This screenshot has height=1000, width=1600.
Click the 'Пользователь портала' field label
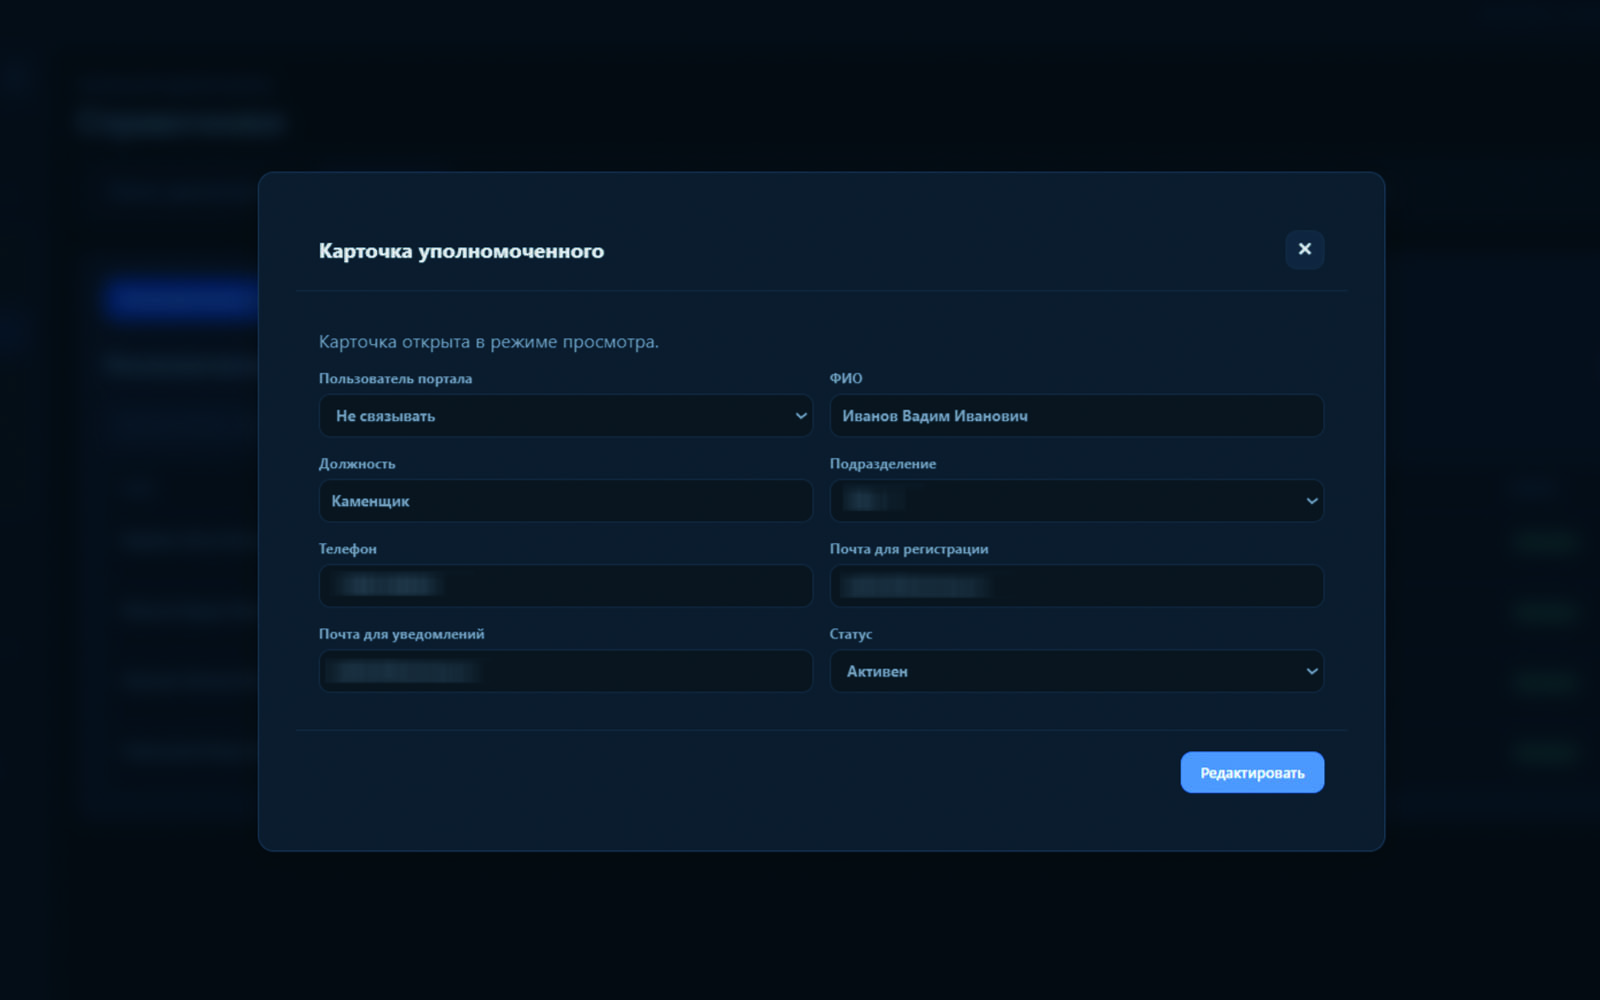(395, 379)
